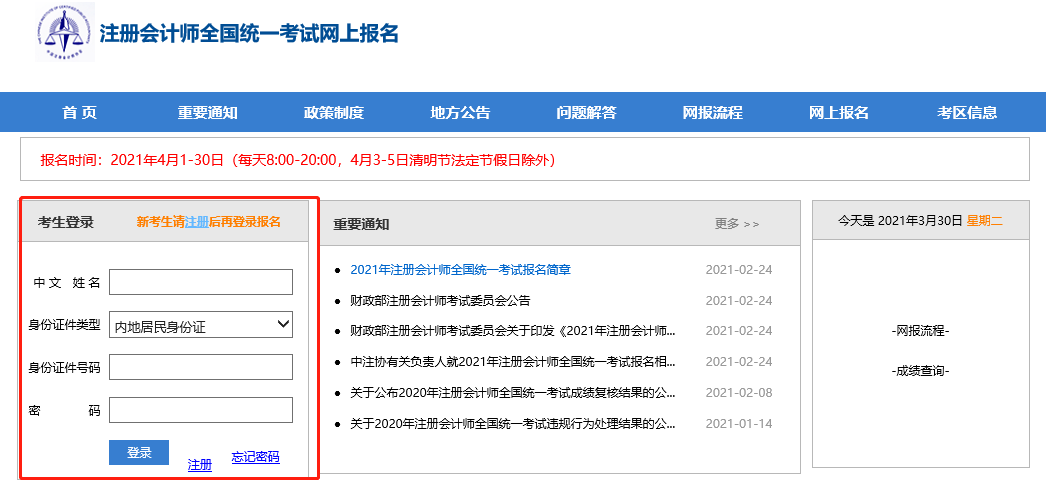
Task: Click the CICPA logo at top left
Action: click(61, 32)
